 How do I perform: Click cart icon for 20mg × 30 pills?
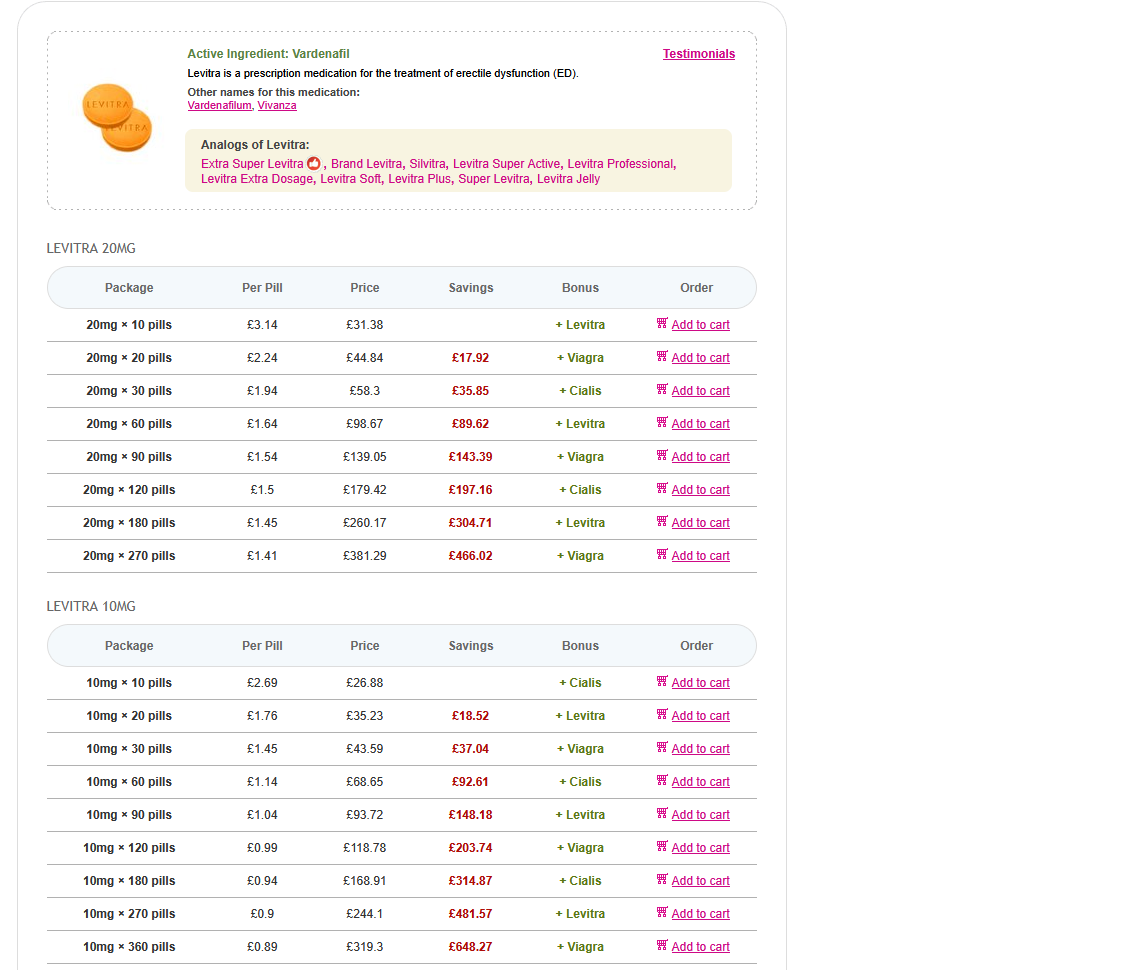pos(662,389)
